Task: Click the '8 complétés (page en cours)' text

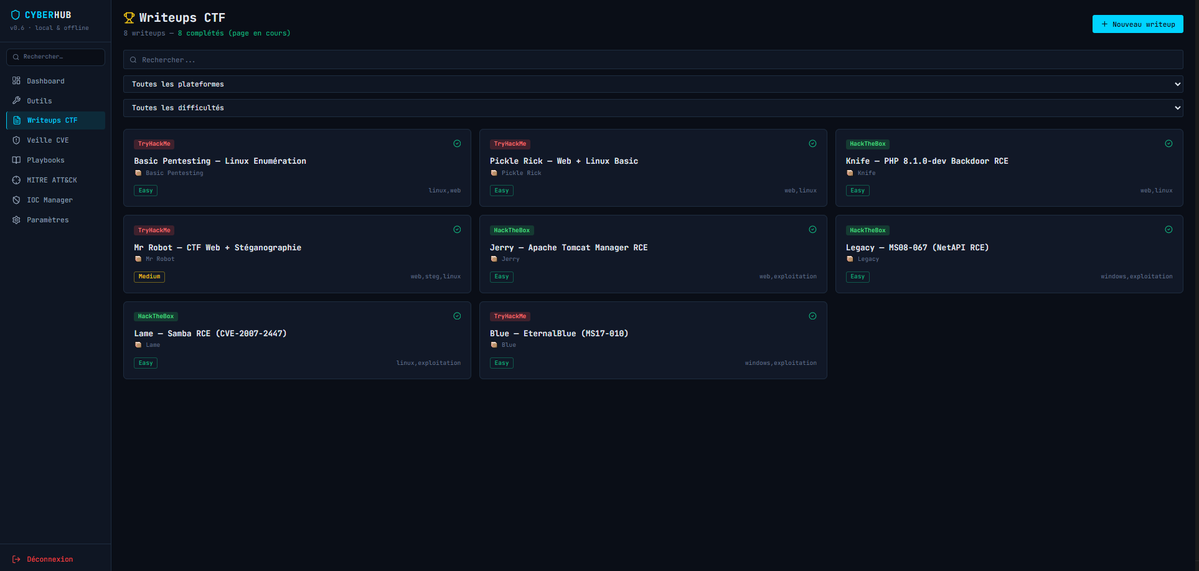Action: (x=234, y=34)
